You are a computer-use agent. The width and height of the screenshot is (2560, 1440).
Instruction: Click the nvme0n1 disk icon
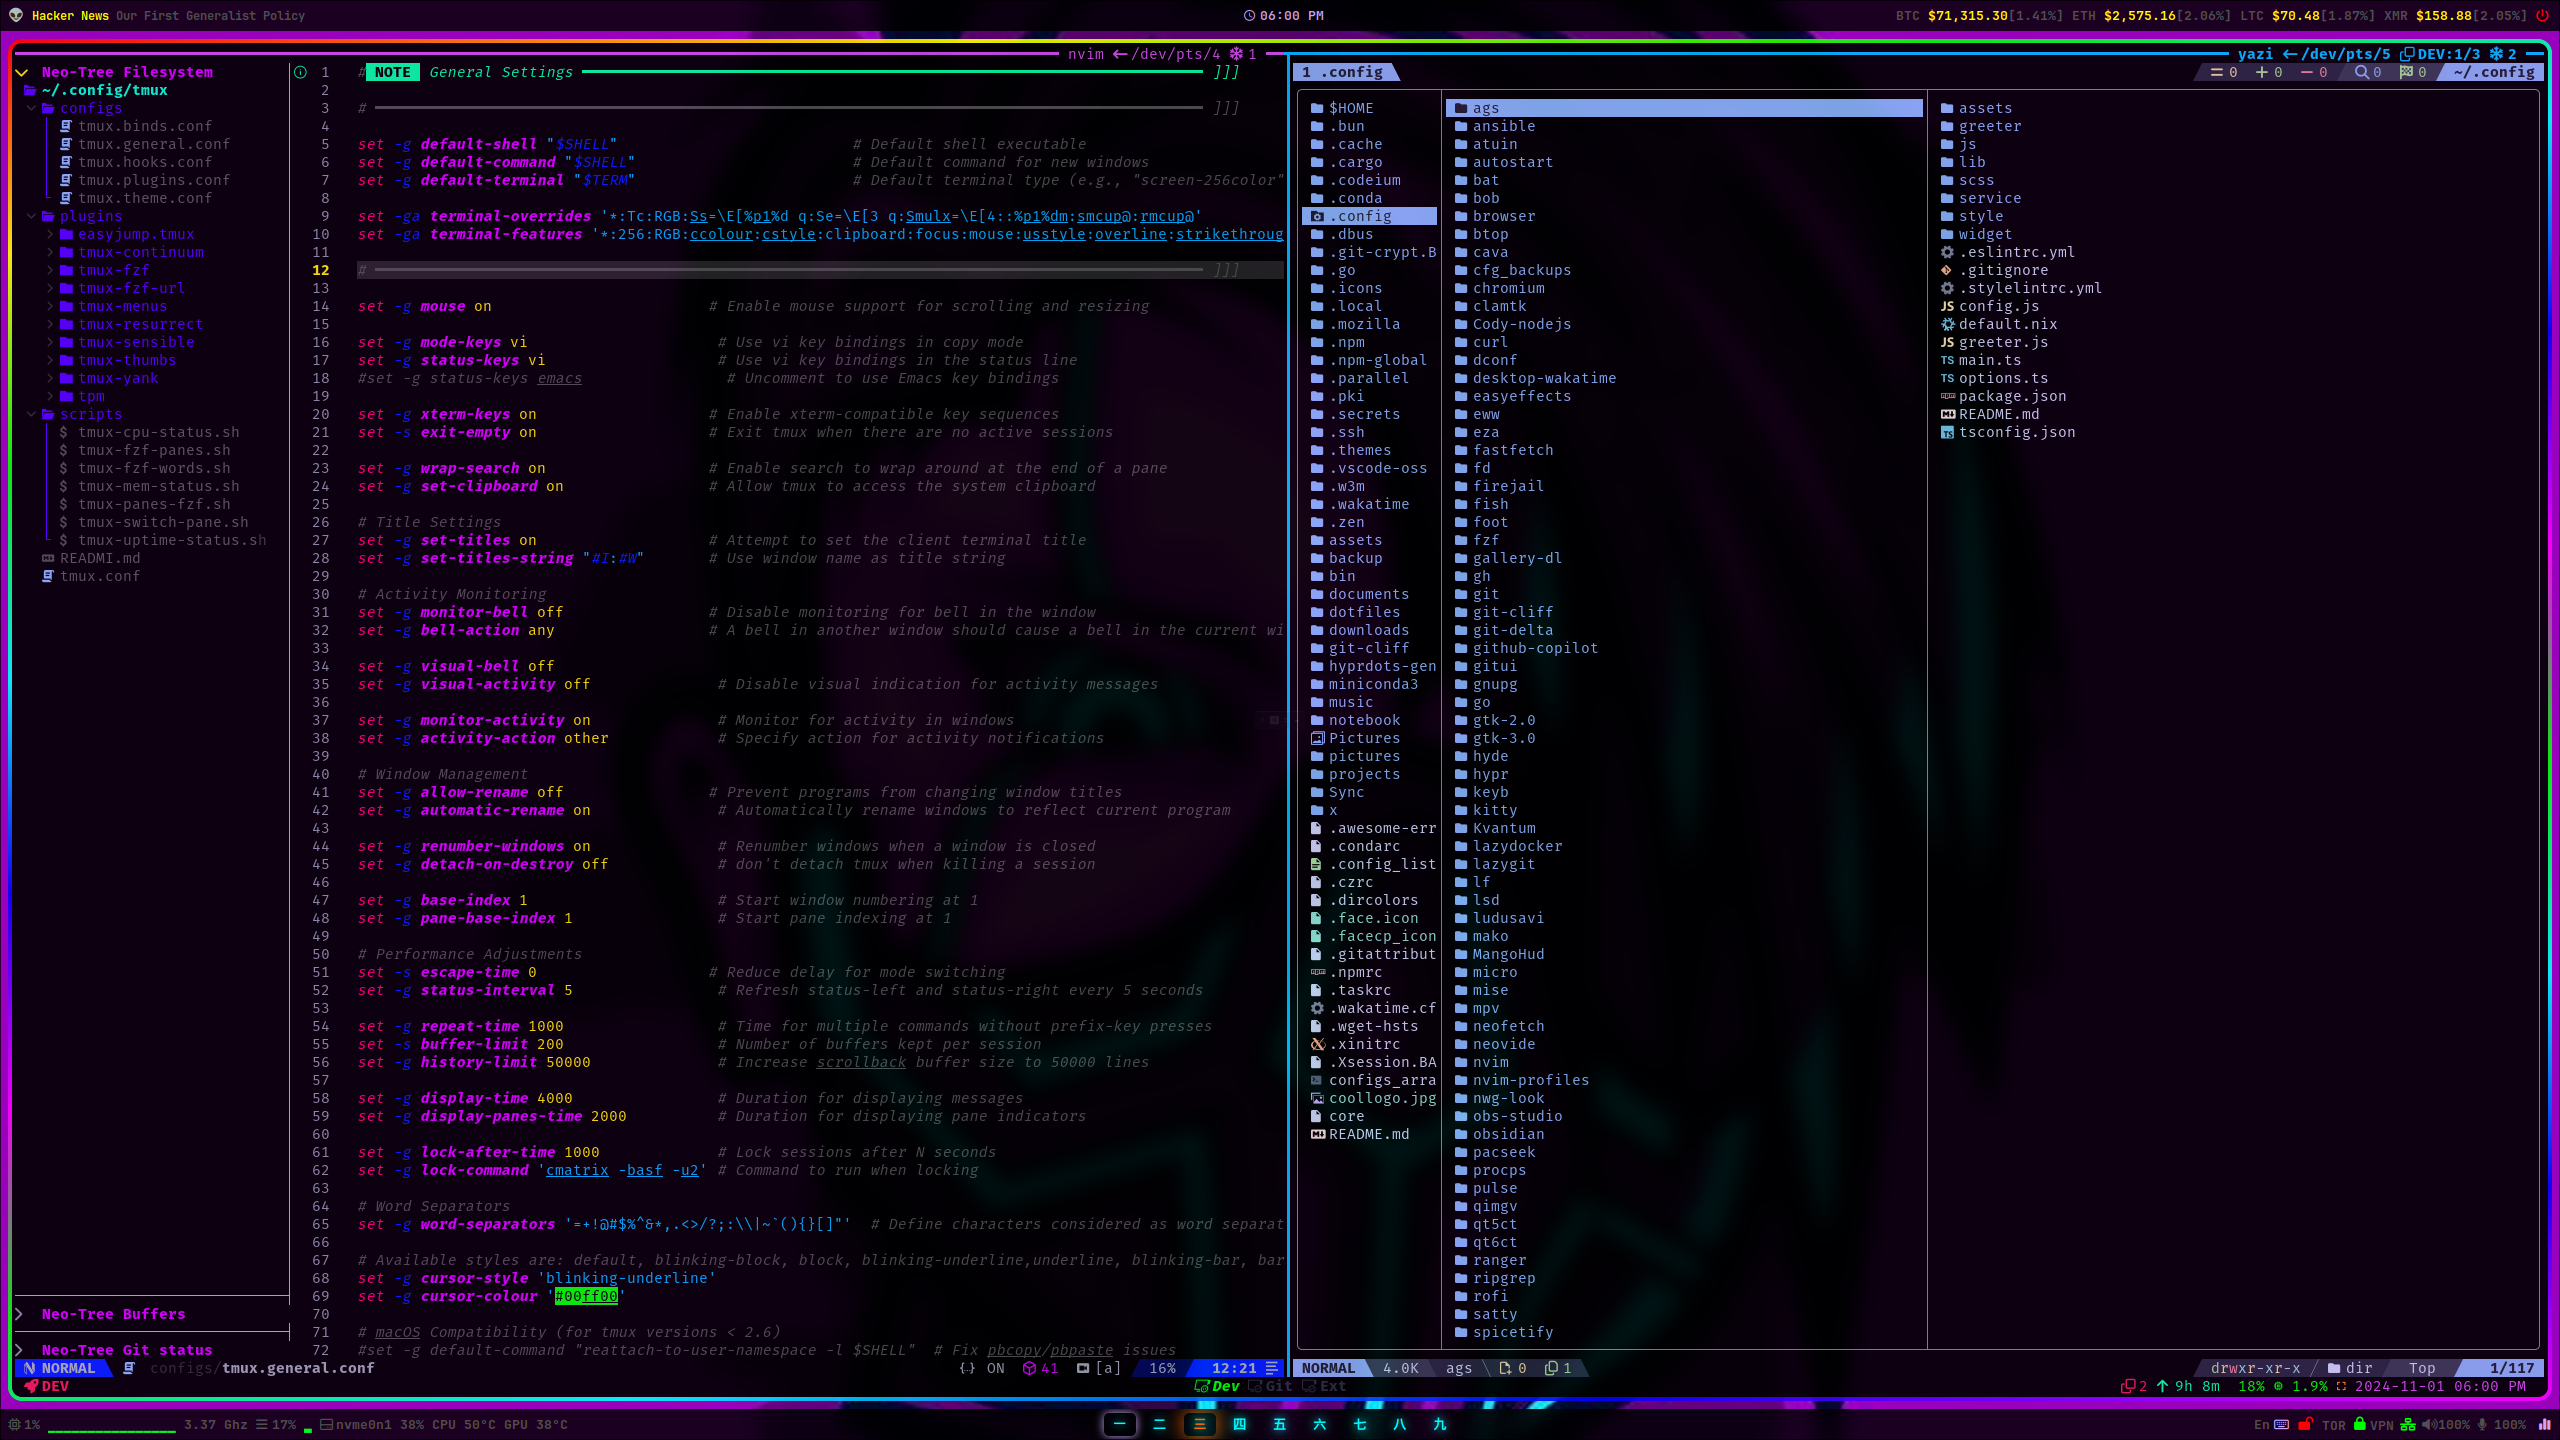tap(327, 1424)
